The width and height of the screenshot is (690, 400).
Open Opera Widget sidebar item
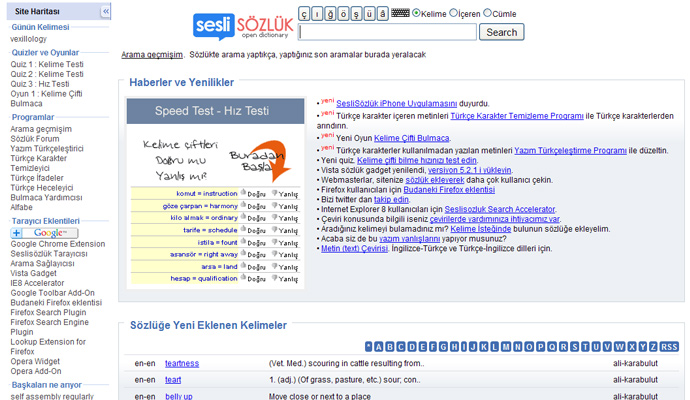coord(35,361)
